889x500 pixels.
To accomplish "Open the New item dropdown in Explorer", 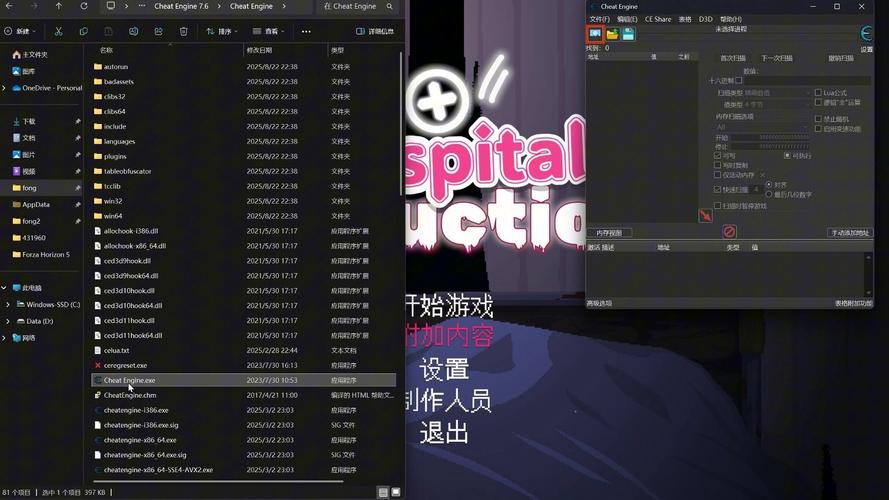I will (20, 31).
